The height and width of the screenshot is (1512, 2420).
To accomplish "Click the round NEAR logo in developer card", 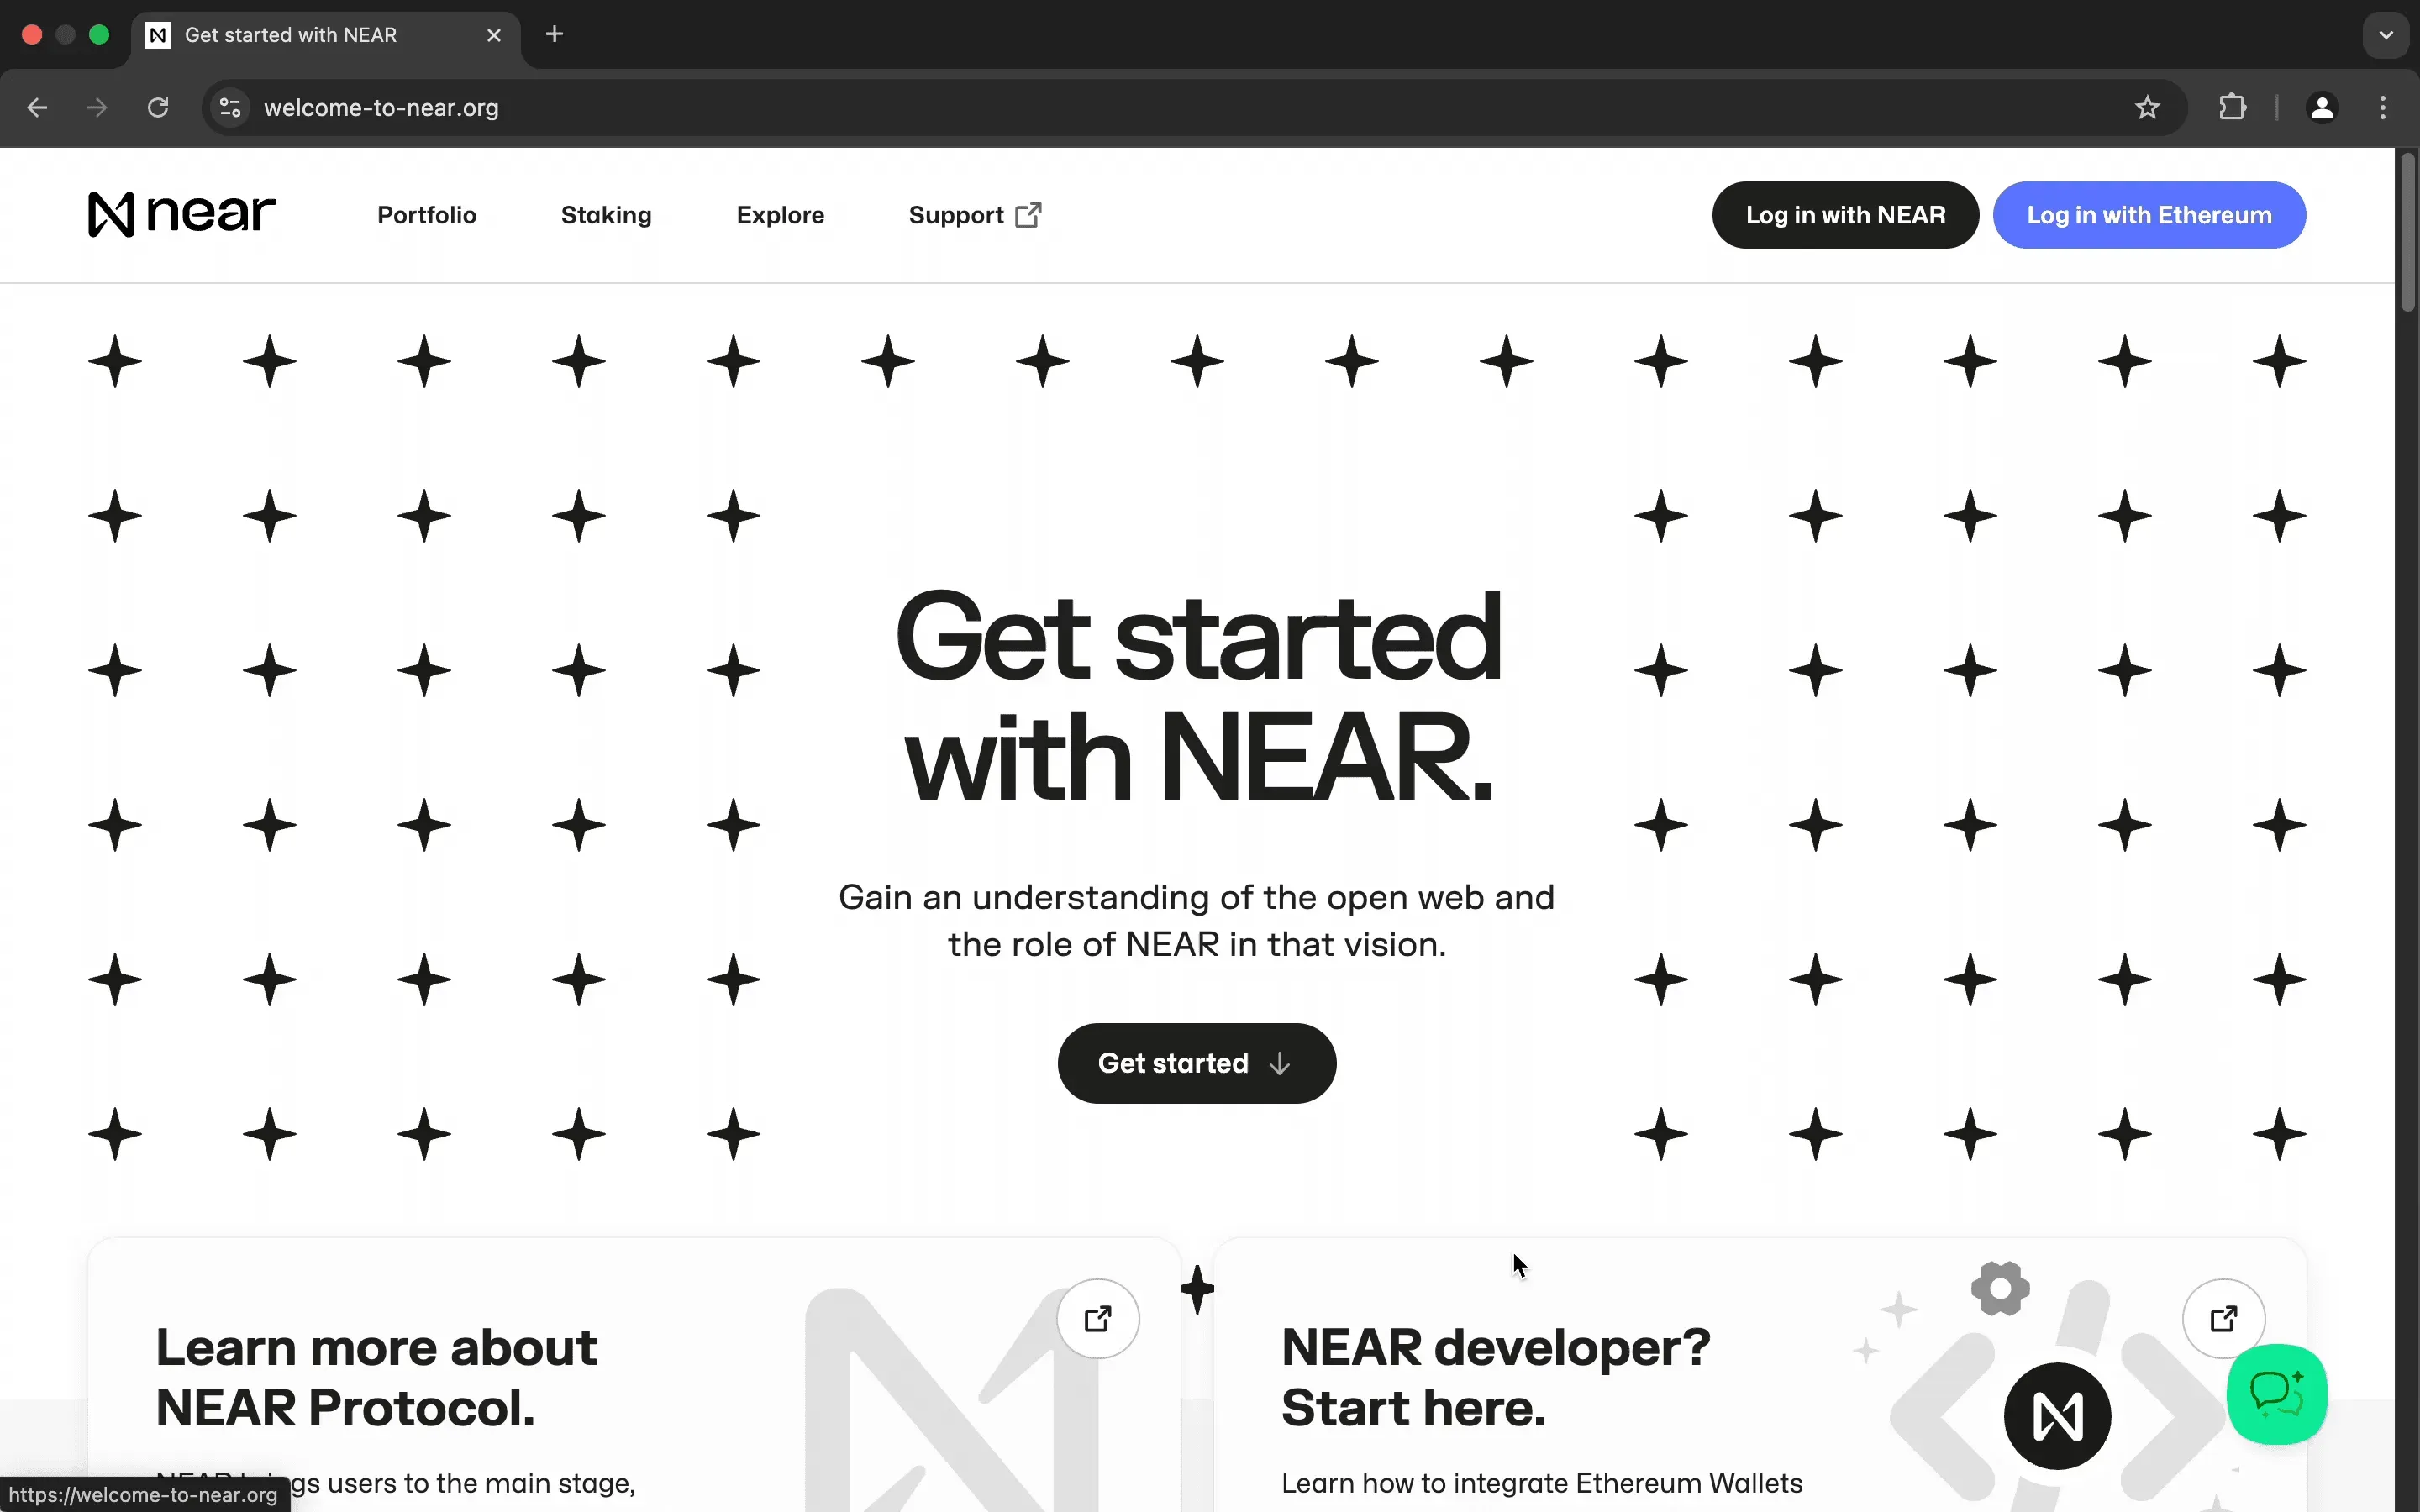I will [x=2057, y=1416].
